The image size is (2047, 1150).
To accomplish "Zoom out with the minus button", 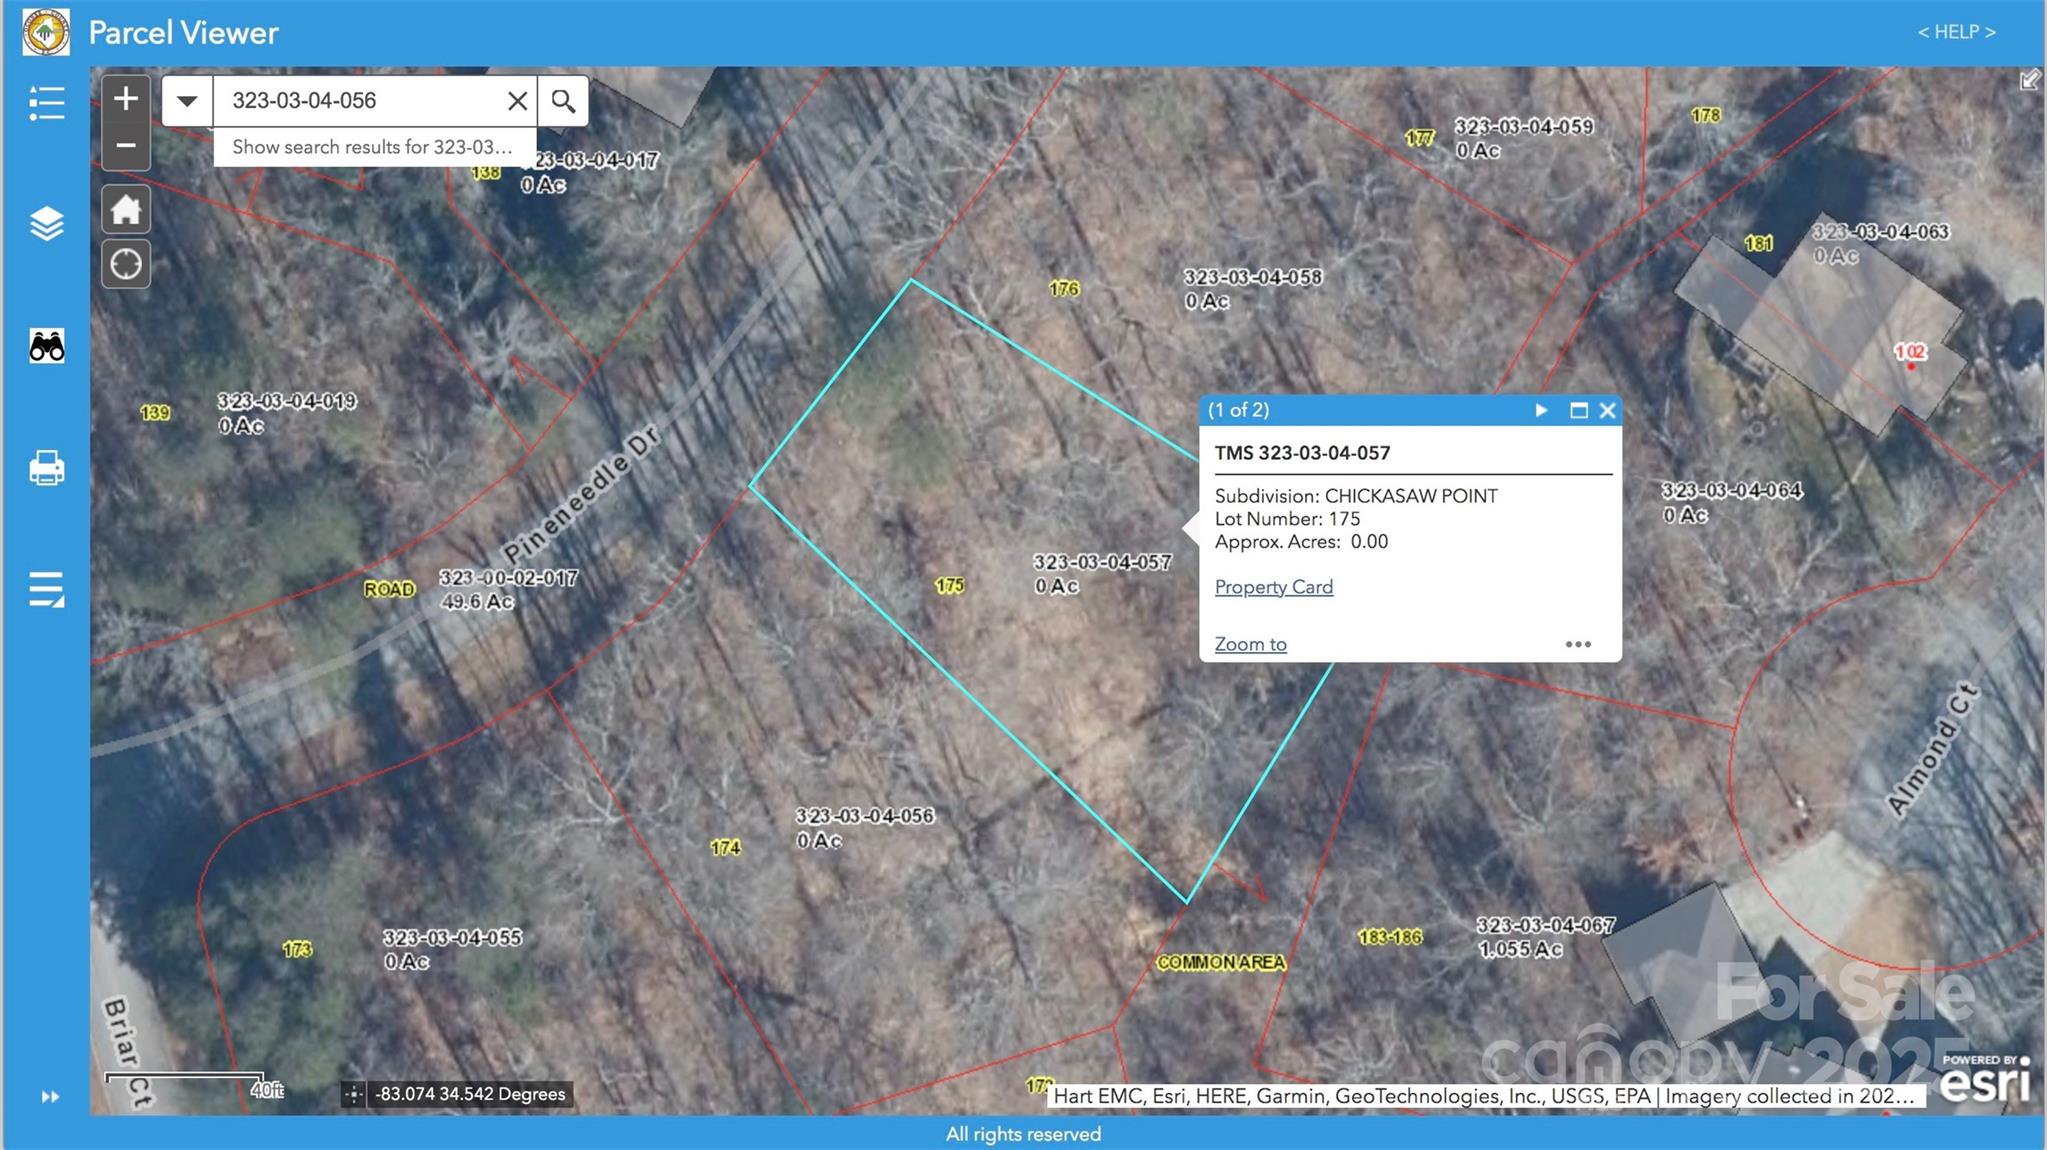I will (x=126, y=146).
